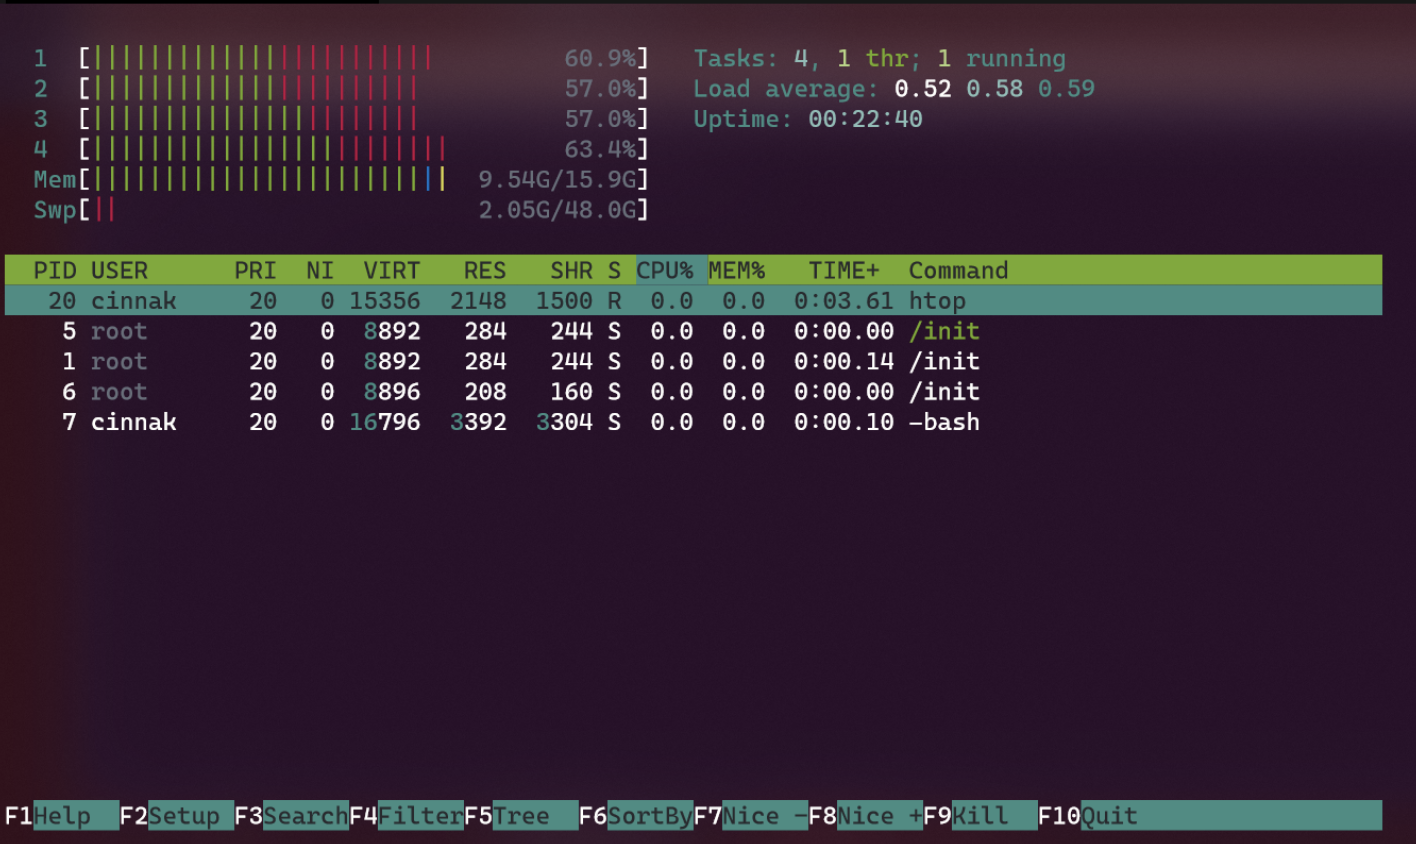Click the 2.05G/48.0G swap value

click(557, 210)
